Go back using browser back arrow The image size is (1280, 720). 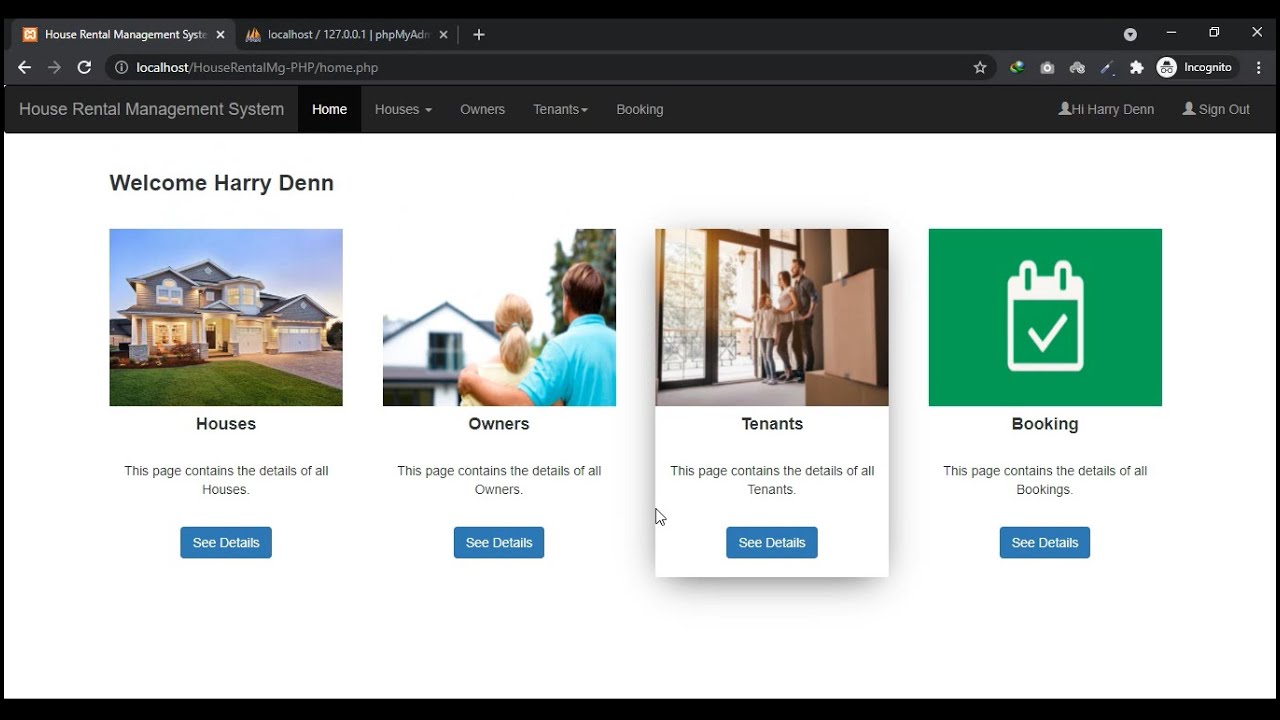coord(24,67)
